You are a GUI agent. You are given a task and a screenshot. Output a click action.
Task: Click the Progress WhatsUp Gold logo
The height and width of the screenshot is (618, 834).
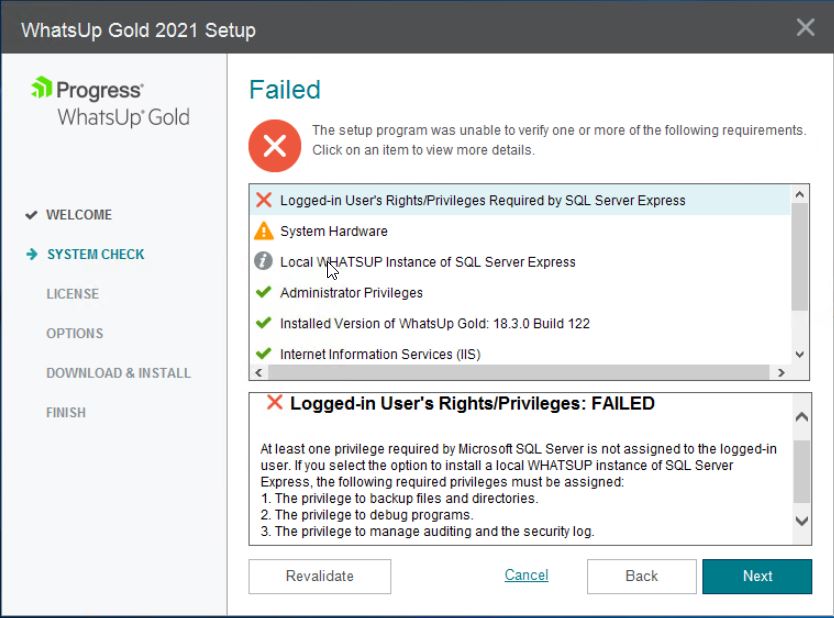click(x=111, y=102)
